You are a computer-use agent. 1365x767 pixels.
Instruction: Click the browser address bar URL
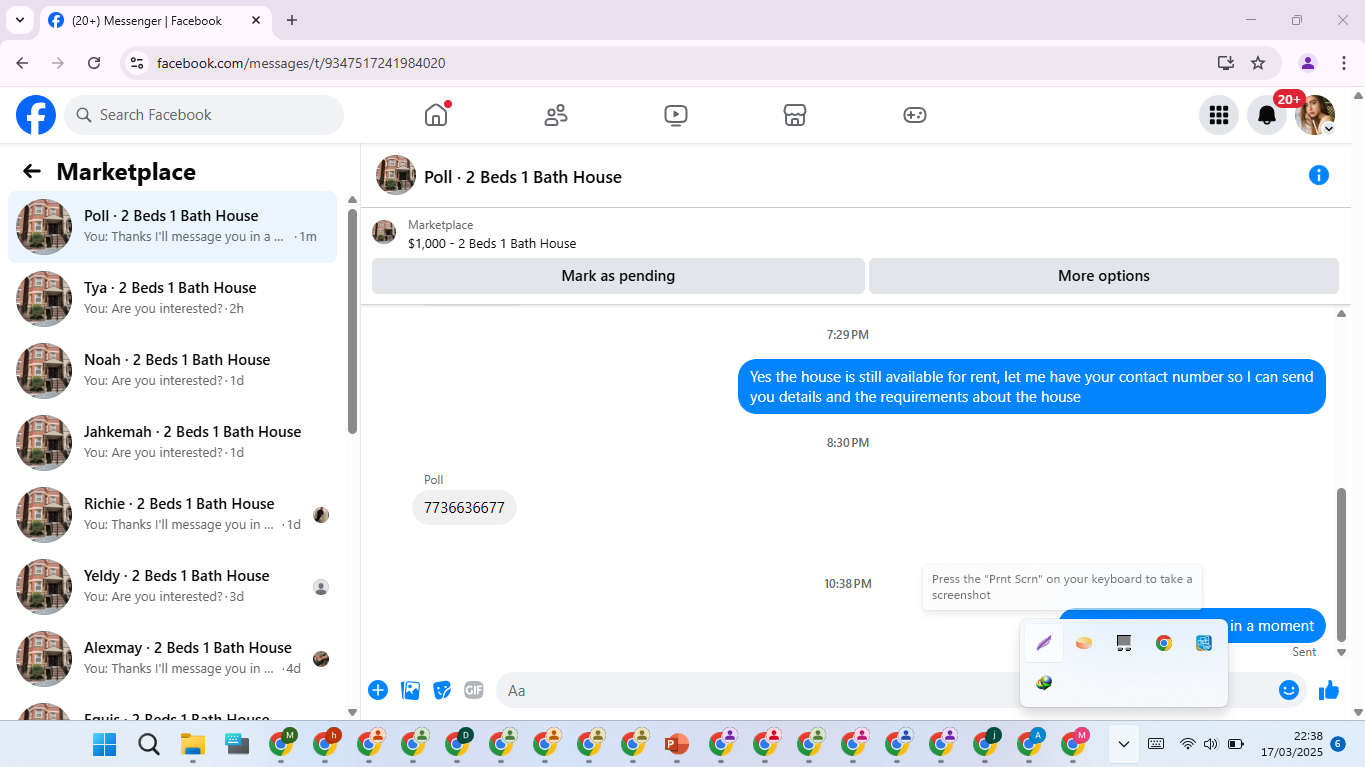301,63
